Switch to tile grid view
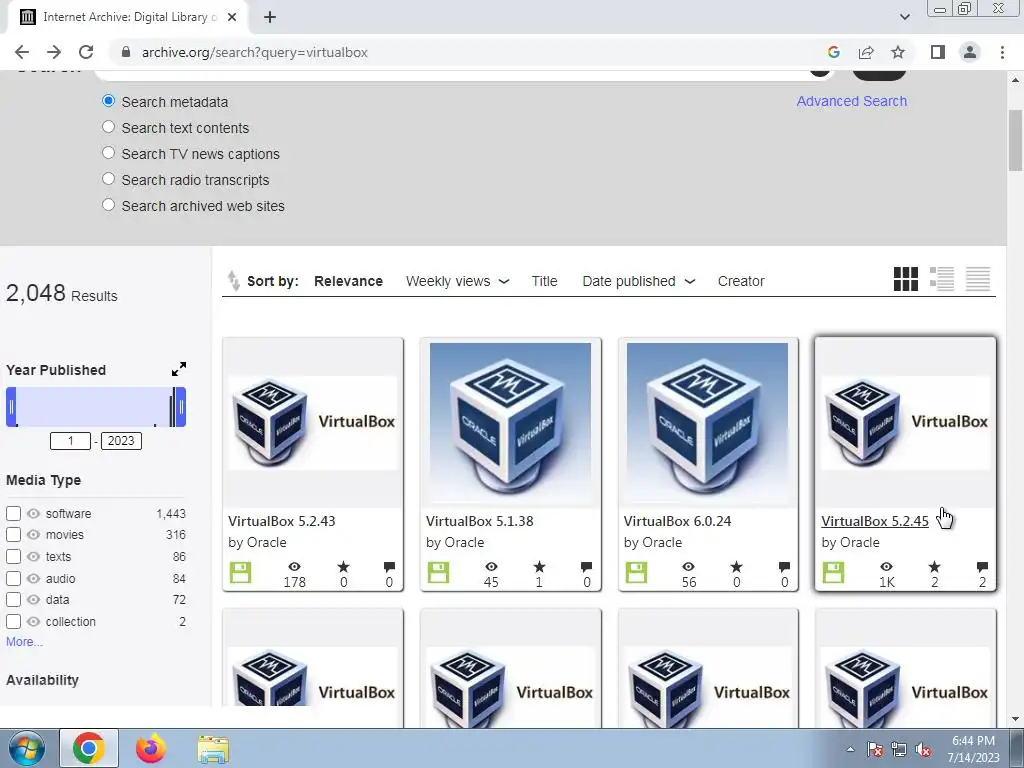Image resolution: width=1024 pixels, height=768 pixels. tap(906, 279)
